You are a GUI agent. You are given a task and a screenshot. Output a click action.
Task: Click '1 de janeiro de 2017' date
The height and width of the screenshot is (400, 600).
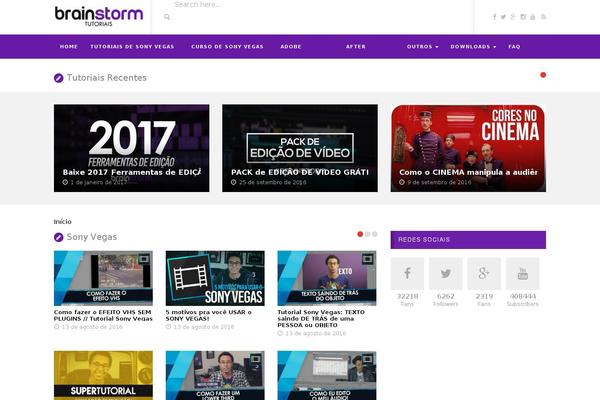[99, 183]
